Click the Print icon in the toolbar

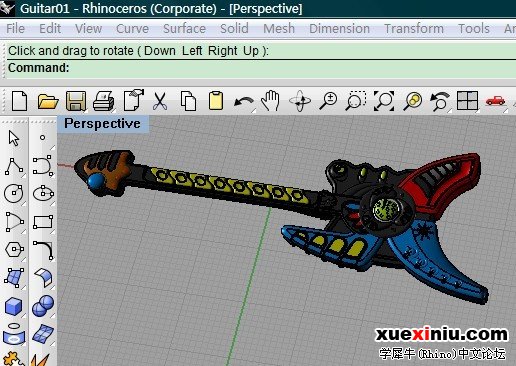104,101
